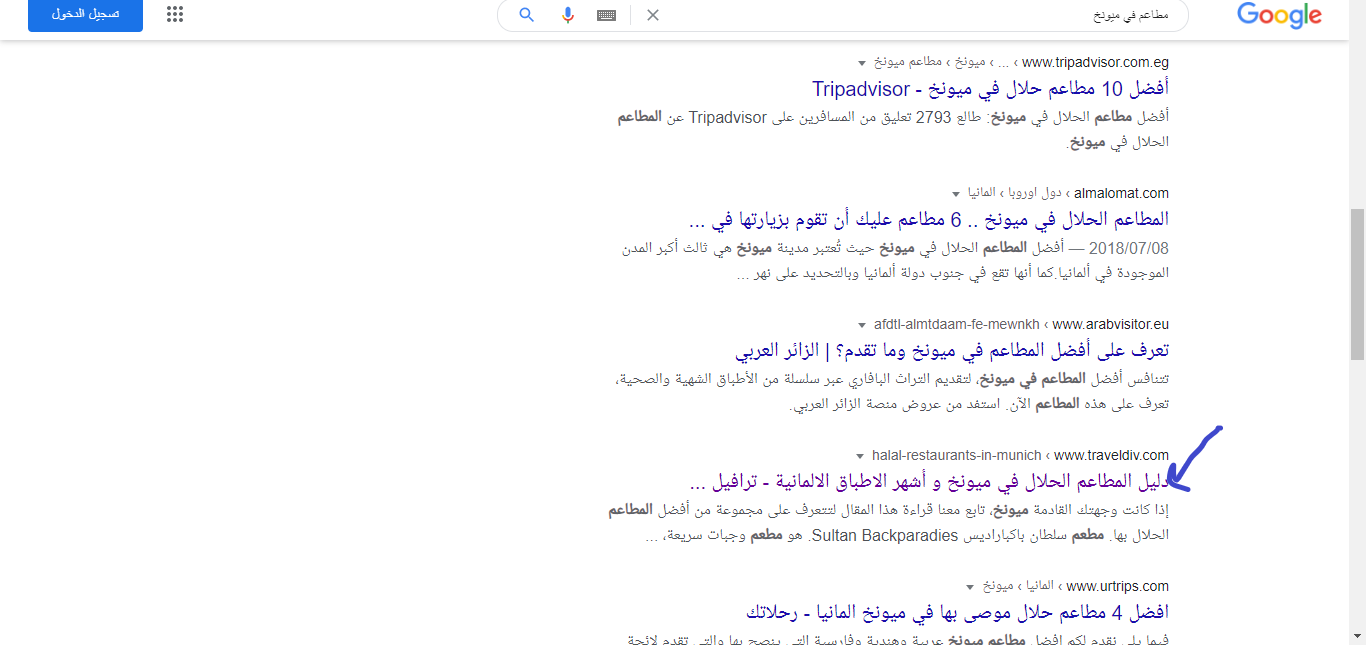Click the www.arabvisitor.eu URL text

[x=1110, y=324]
